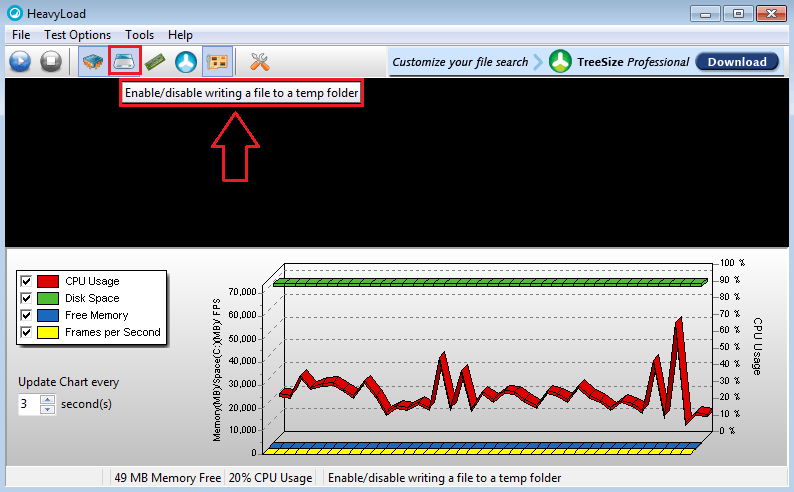This screenshot has height=492, width=794.
Task: Click the HeavyLoad title bar app icon
Action: point(15,13)
